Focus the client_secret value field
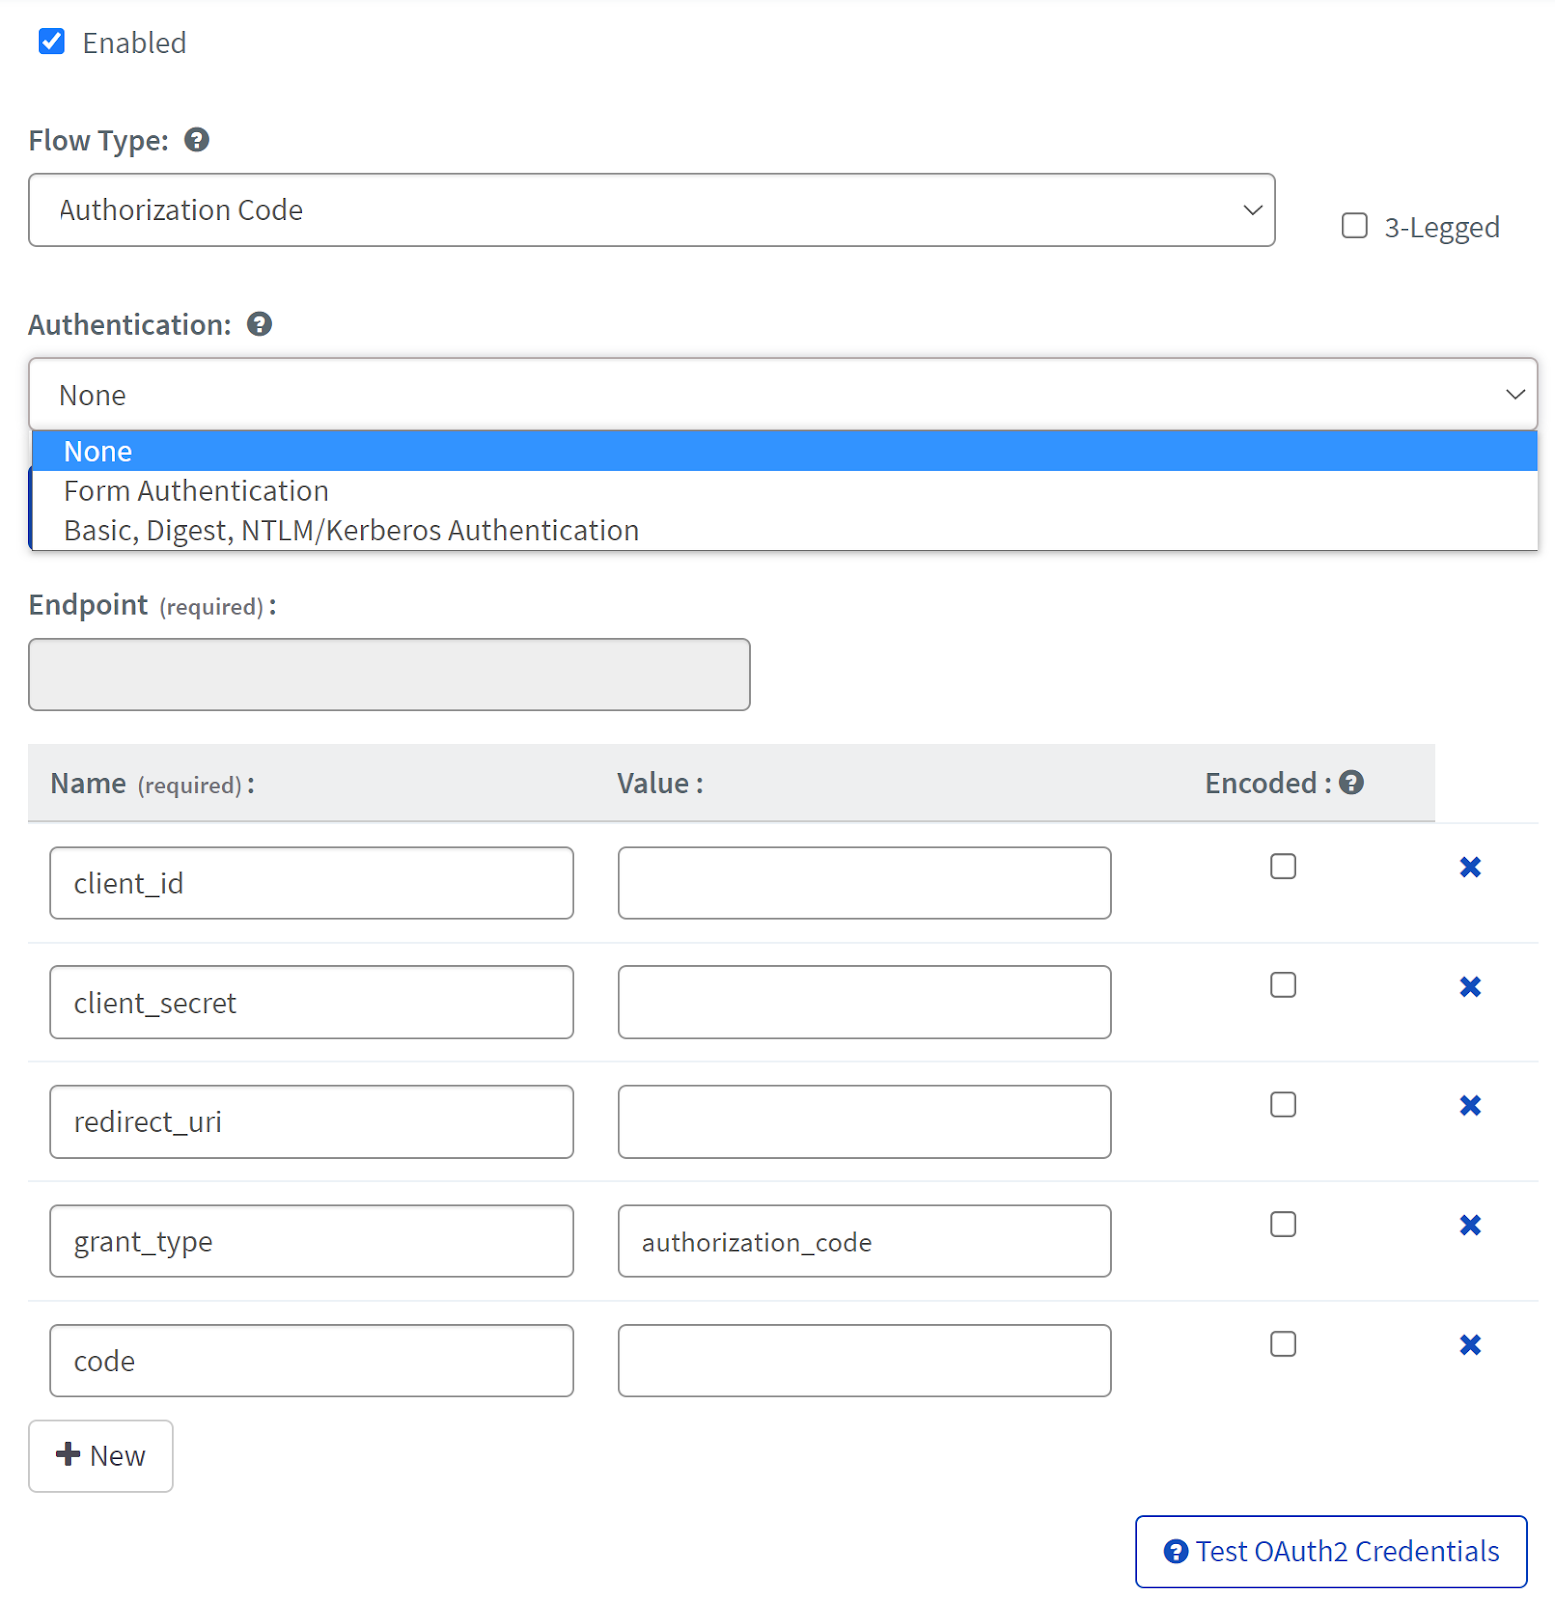This screenshot has height=1600, width=1555. (x=864, y=1002)
